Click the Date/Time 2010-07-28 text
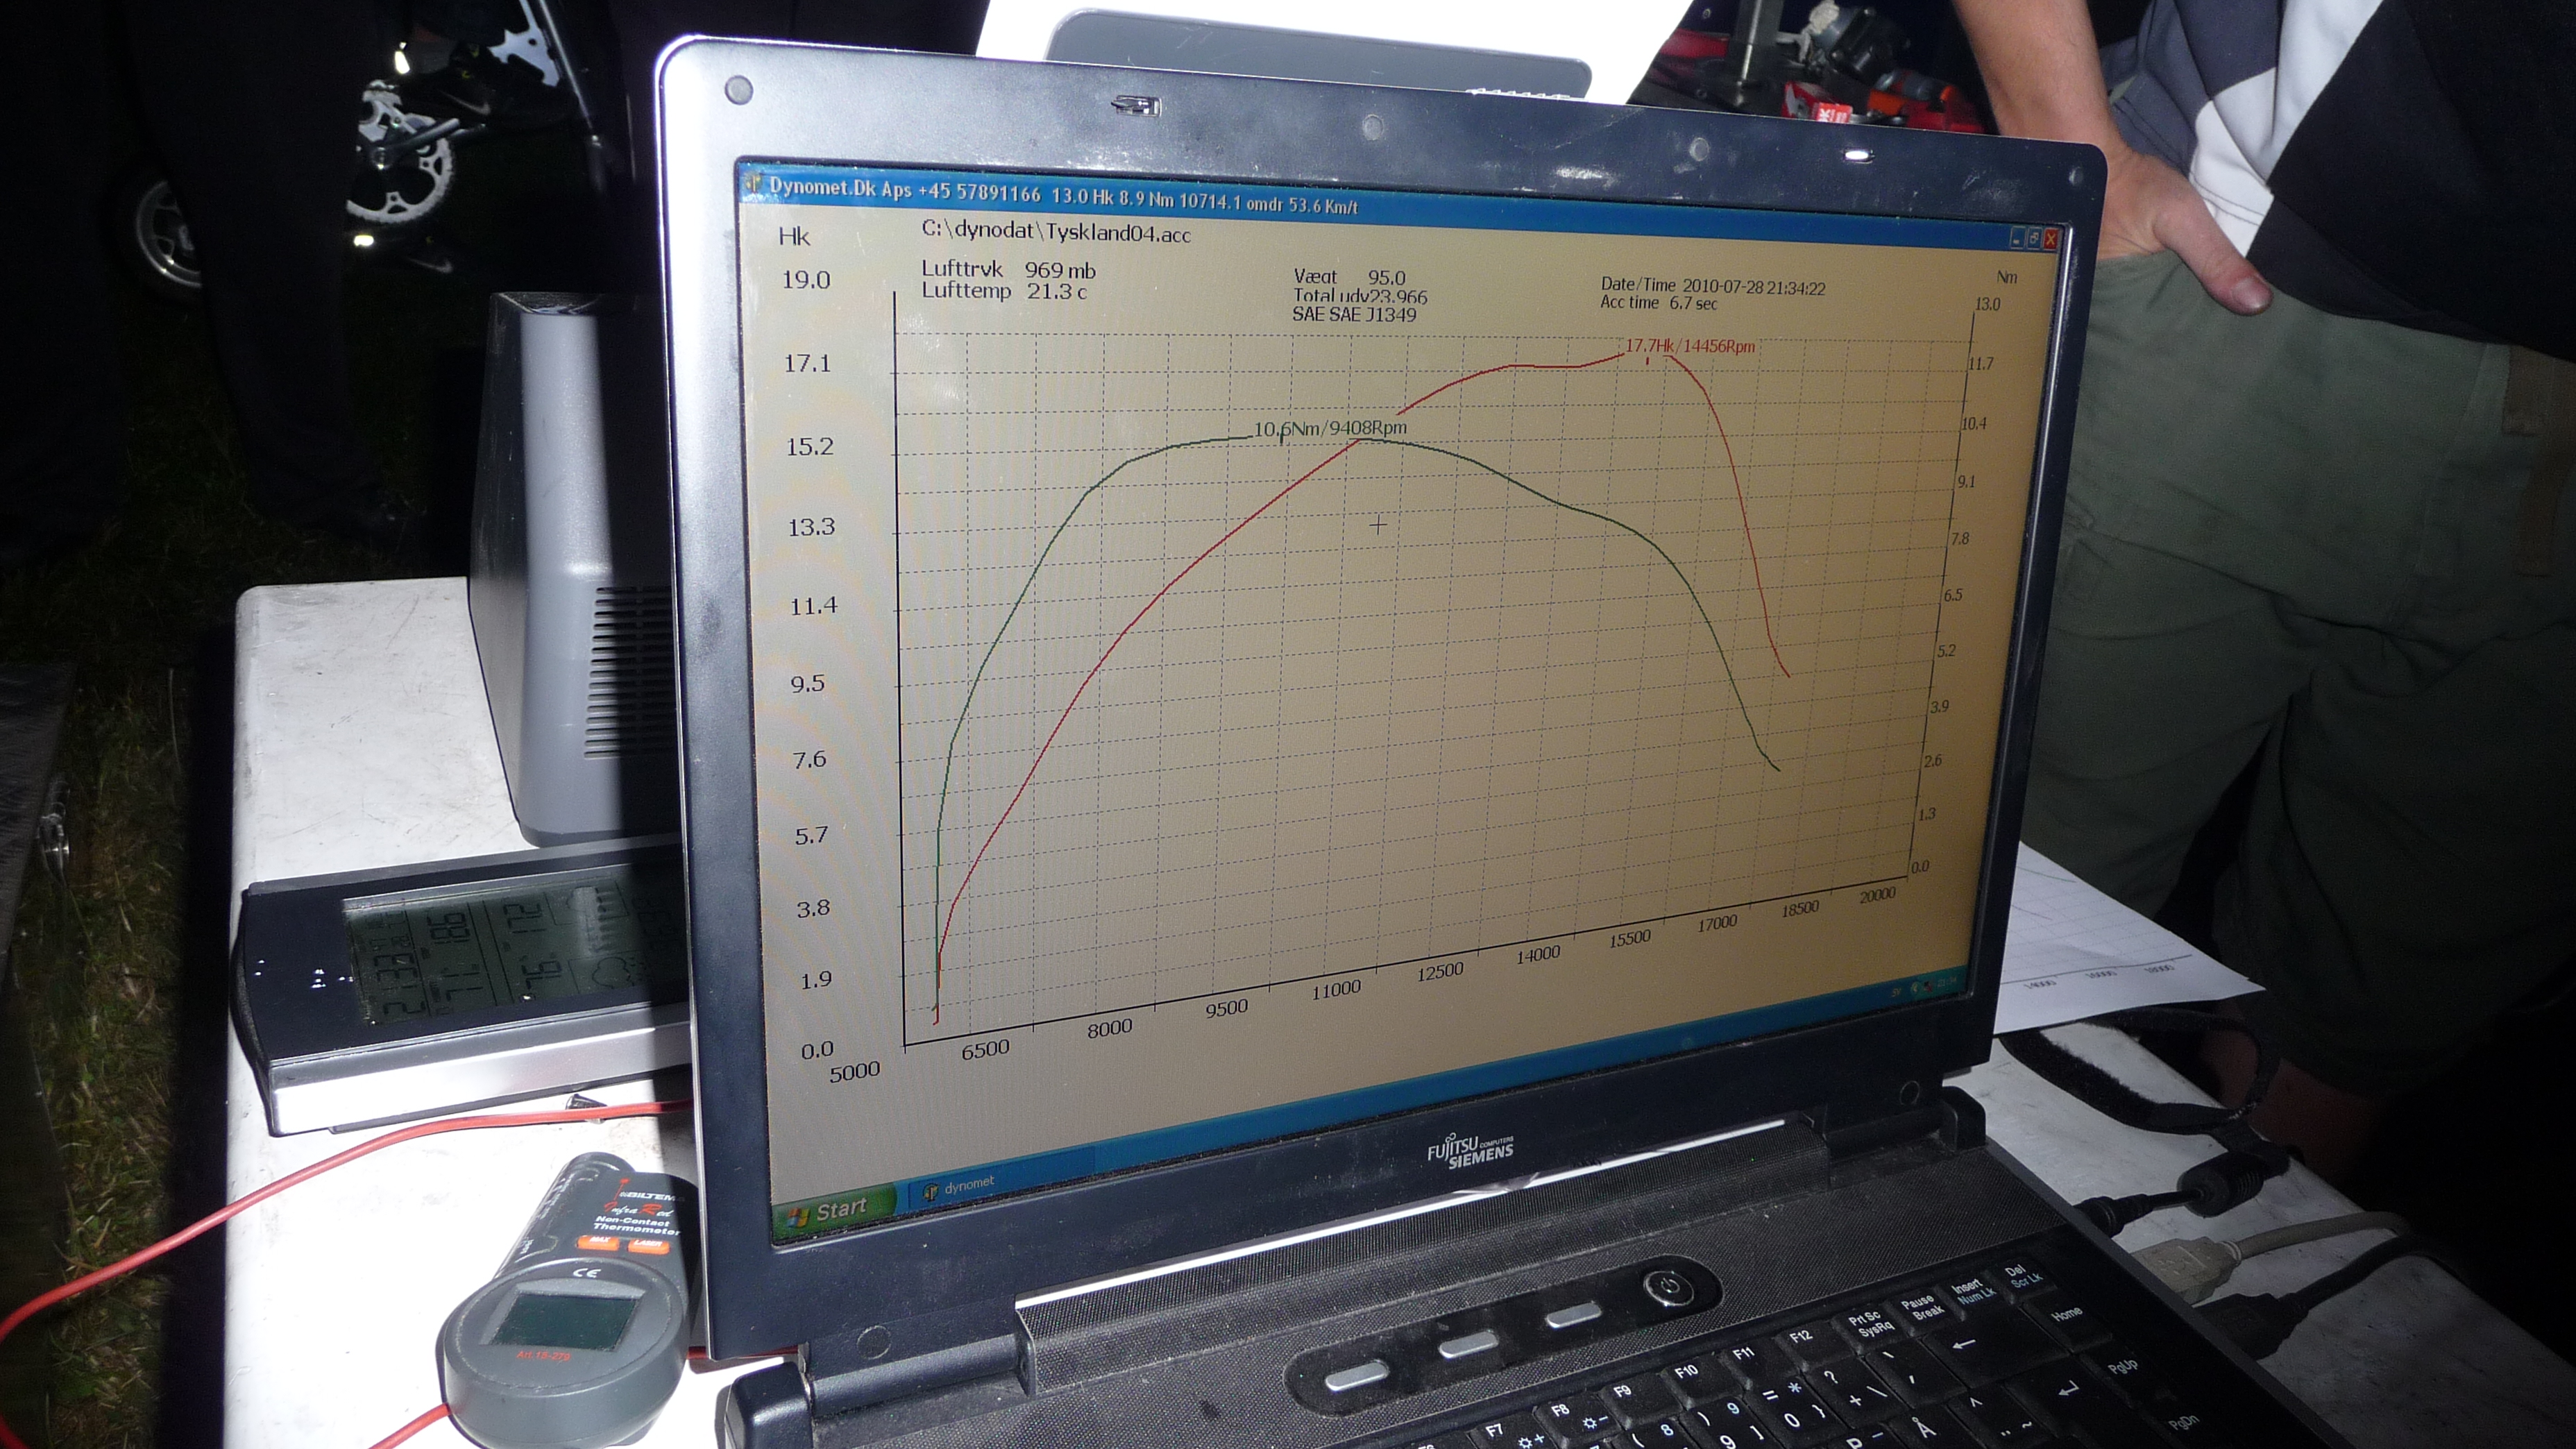Viewport: 2576px width, 1449px height. (1712, 287)
